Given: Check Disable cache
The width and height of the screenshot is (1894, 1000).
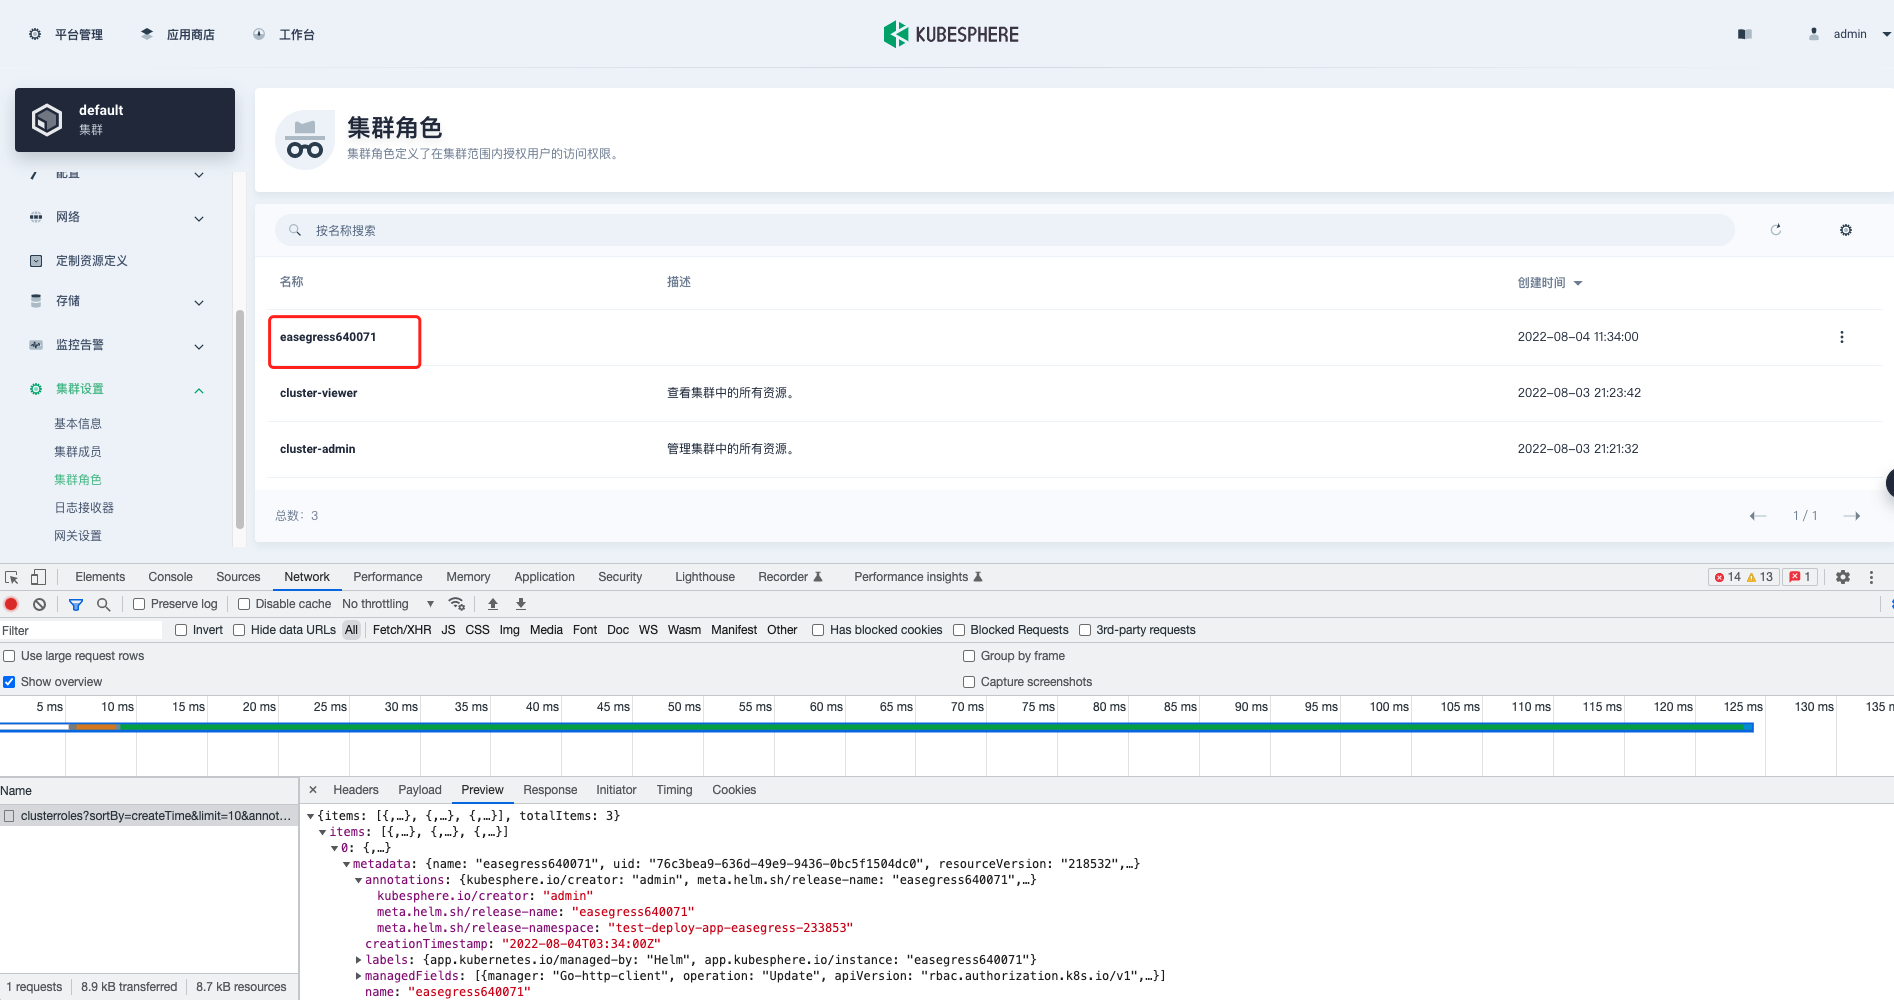Looking at the screenshot, I should (243, 604).
